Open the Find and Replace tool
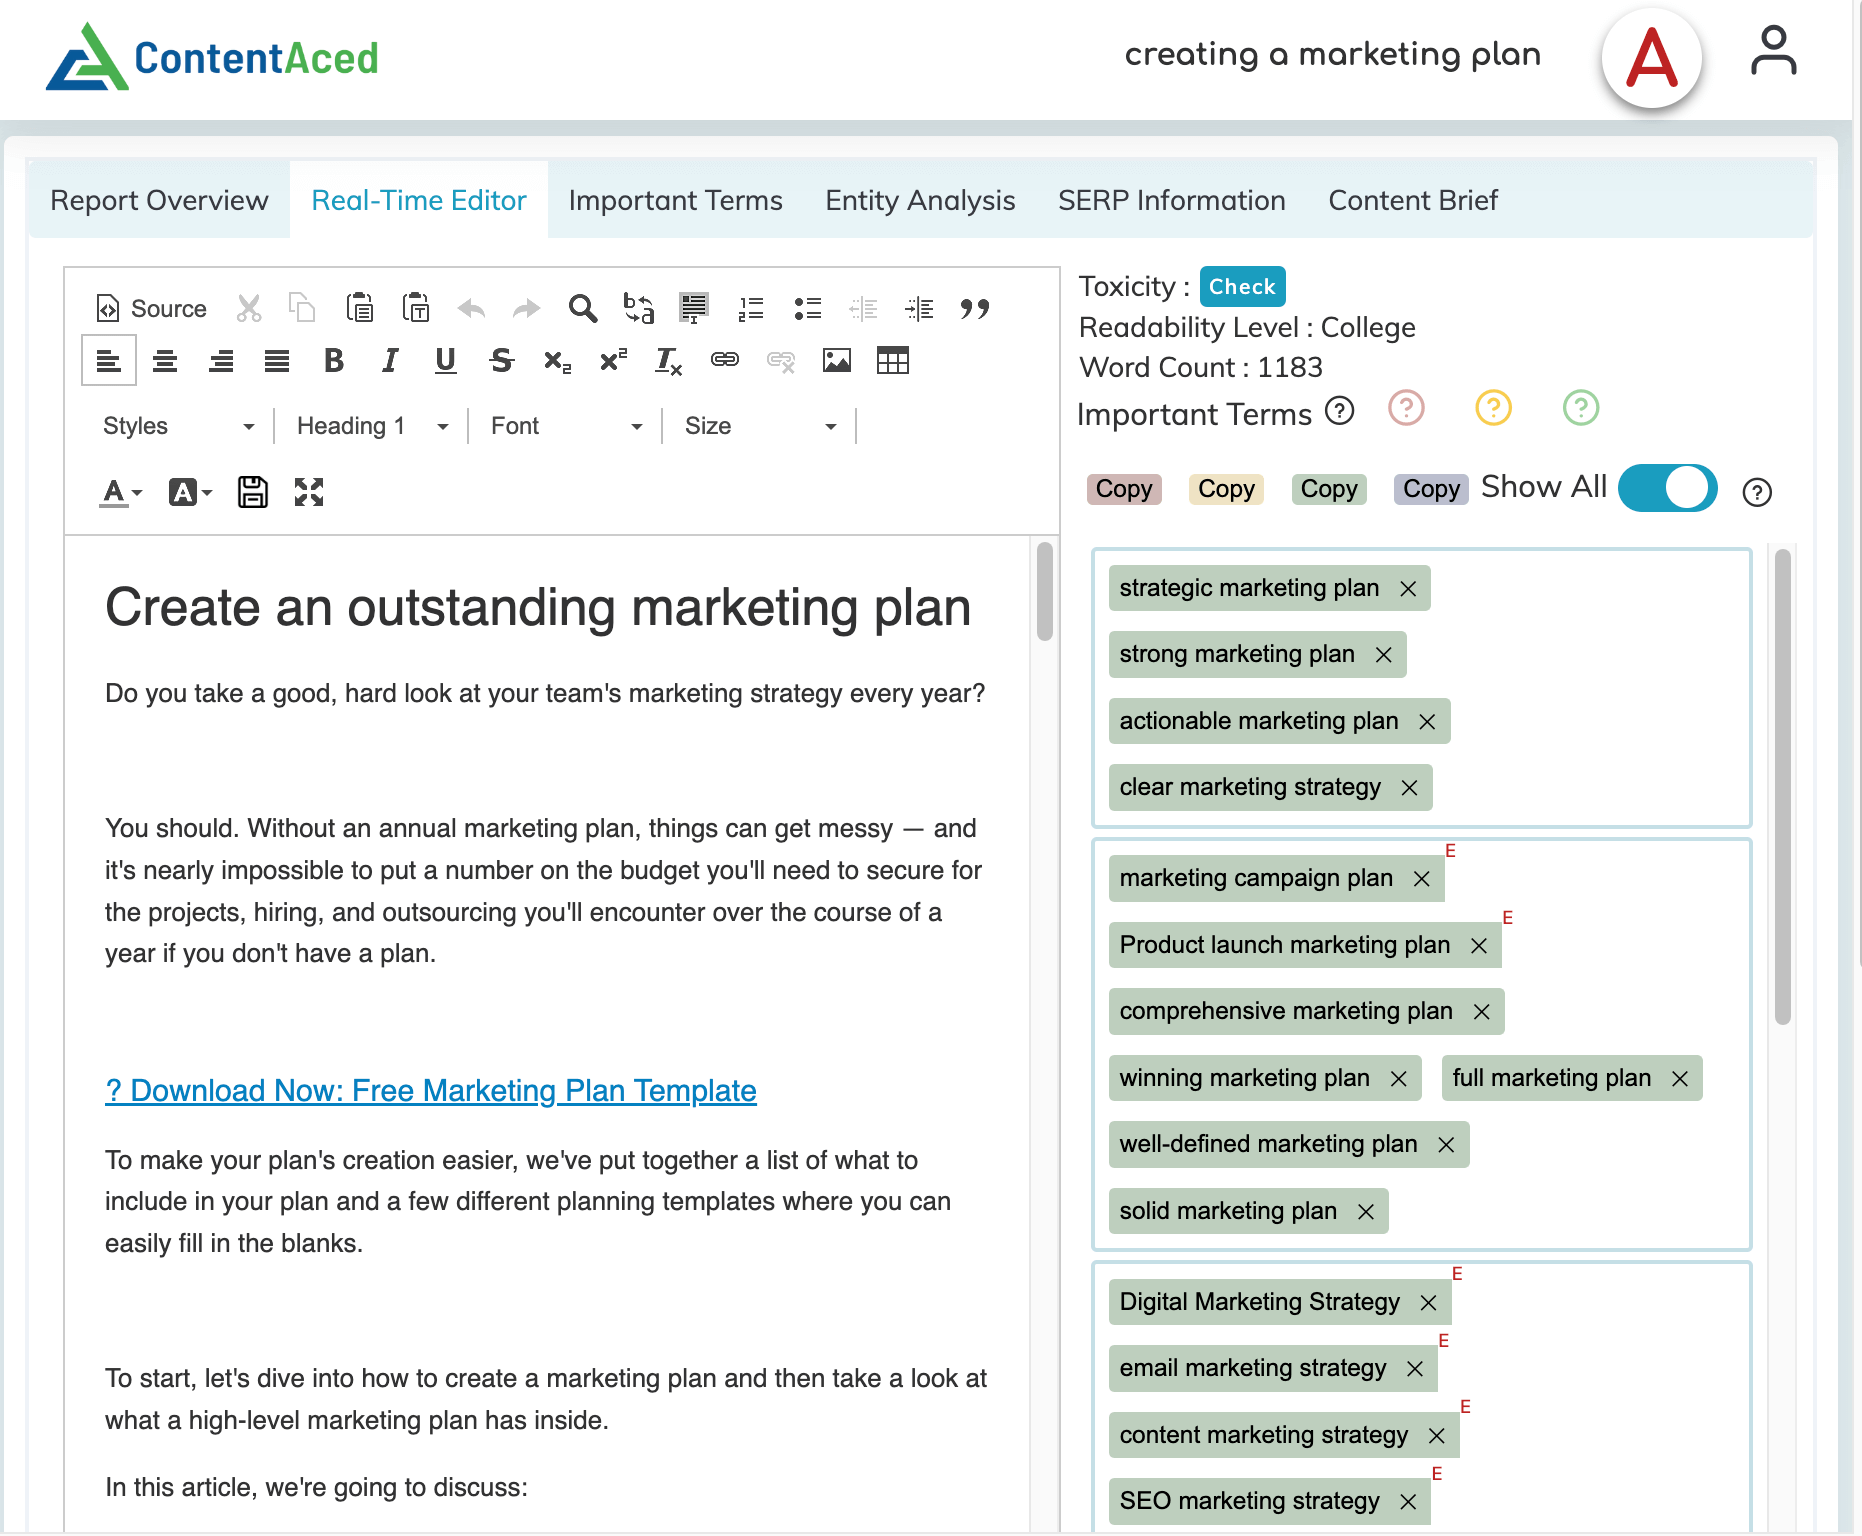The width and height of the screenshot is (1862, 1536). [x=583, y=308]
